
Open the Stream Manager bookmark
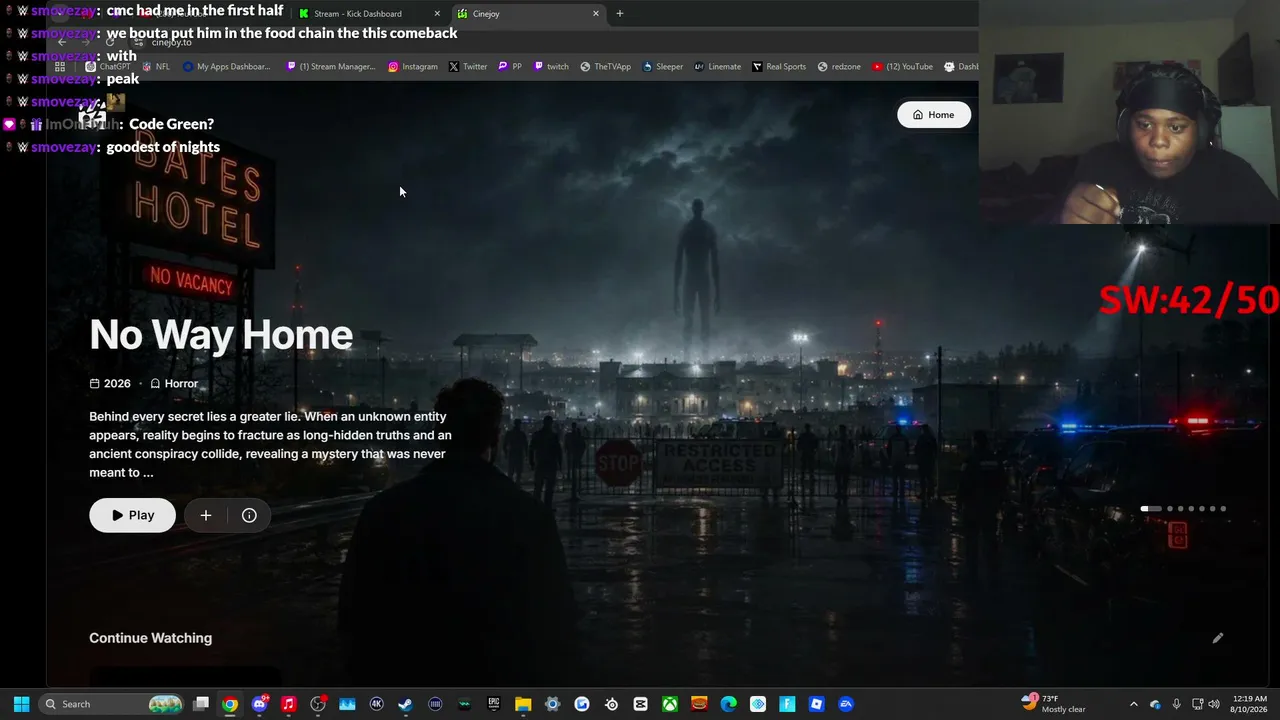point(331,67)
